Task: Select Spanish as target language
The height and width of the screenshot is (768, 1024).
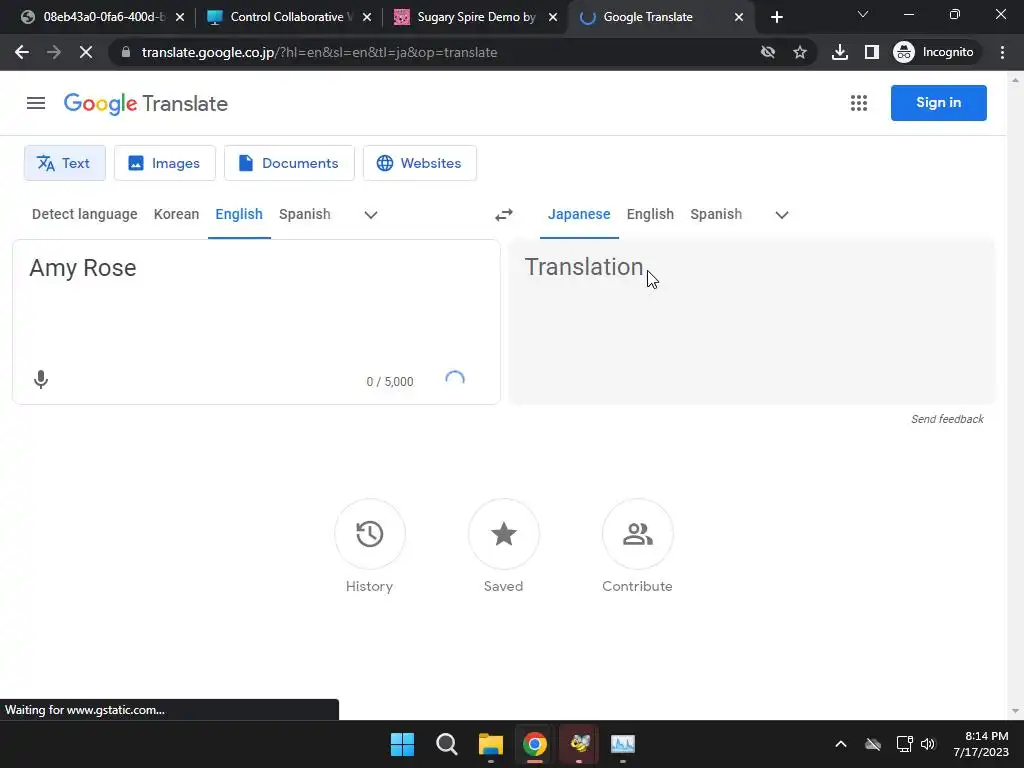Action: [716, 214]
